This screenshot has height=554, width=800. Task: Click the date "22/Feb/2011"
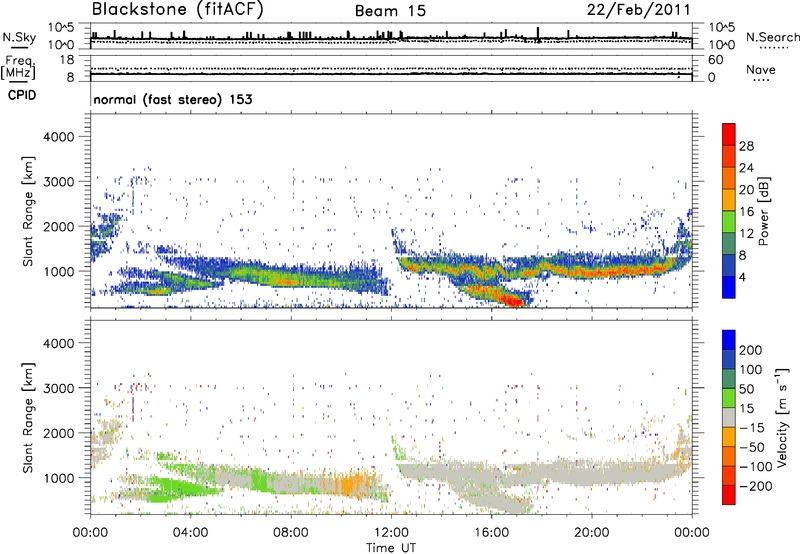point(639,10)
